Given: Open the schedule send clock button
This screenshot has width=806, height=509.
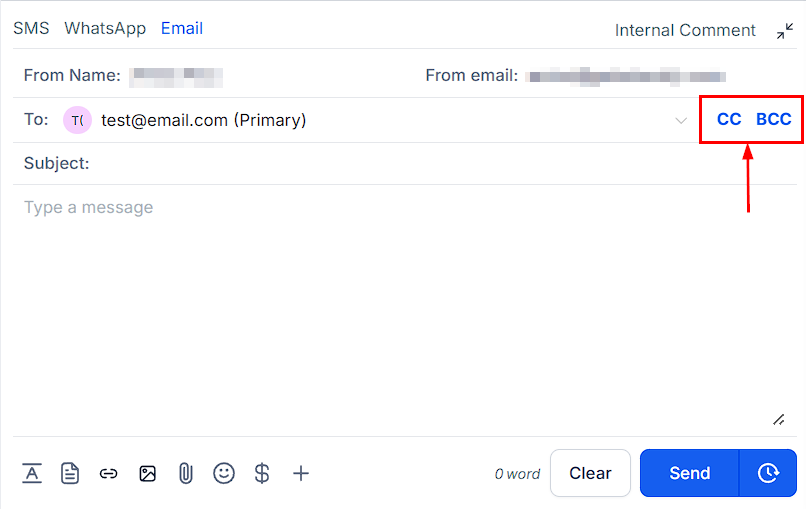Looking at the screenshot, I should click(768, 473).
